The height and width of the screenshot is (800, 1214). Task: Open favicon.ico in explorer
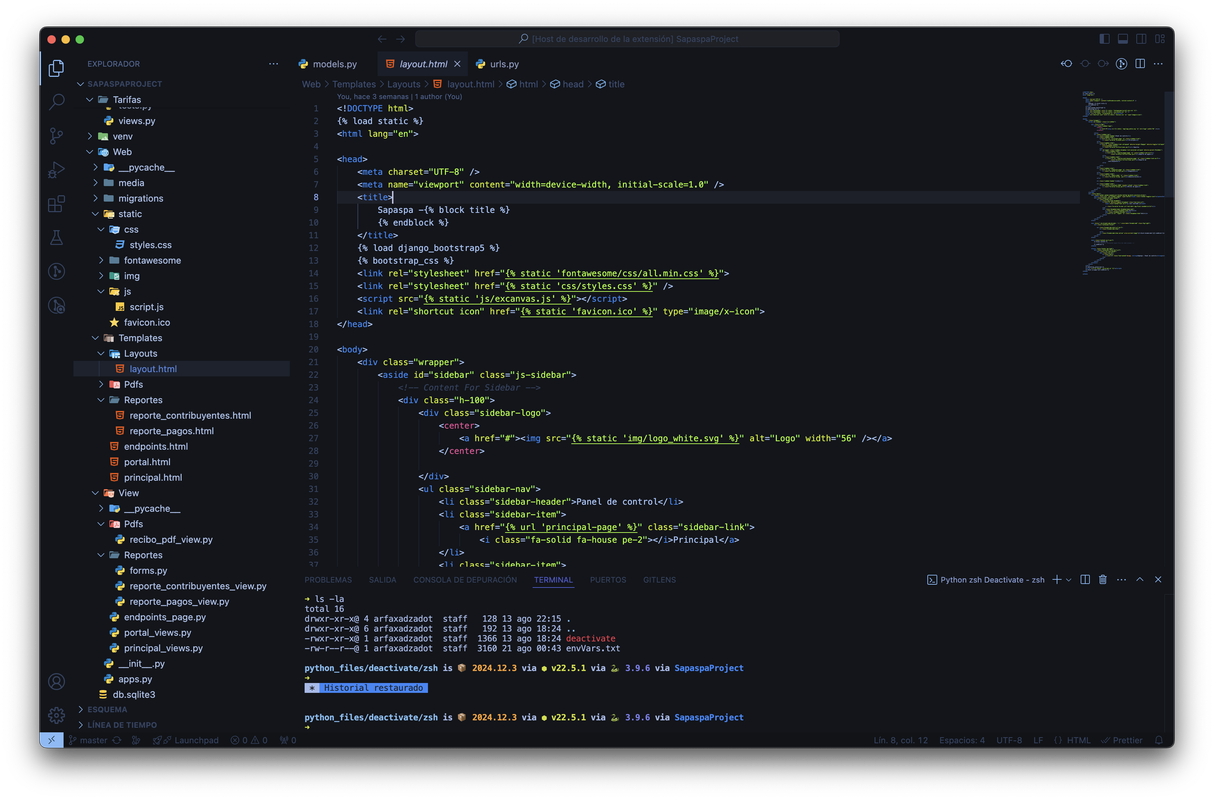coord(146,323)
